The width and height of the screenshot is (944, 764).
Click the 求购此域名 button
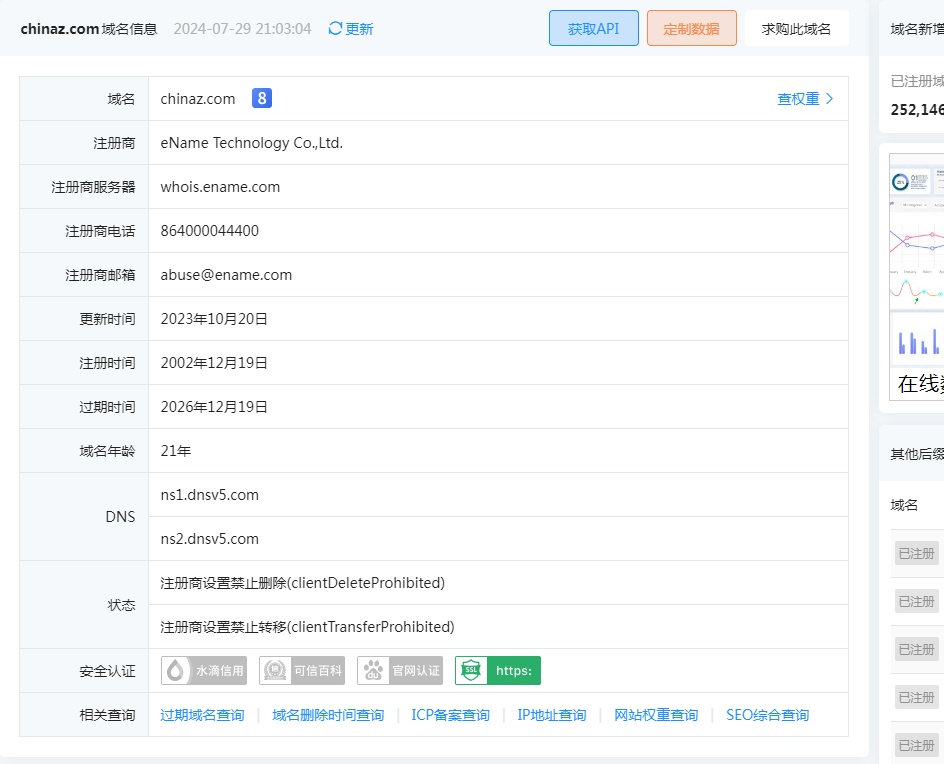click(x=796, y=28)
